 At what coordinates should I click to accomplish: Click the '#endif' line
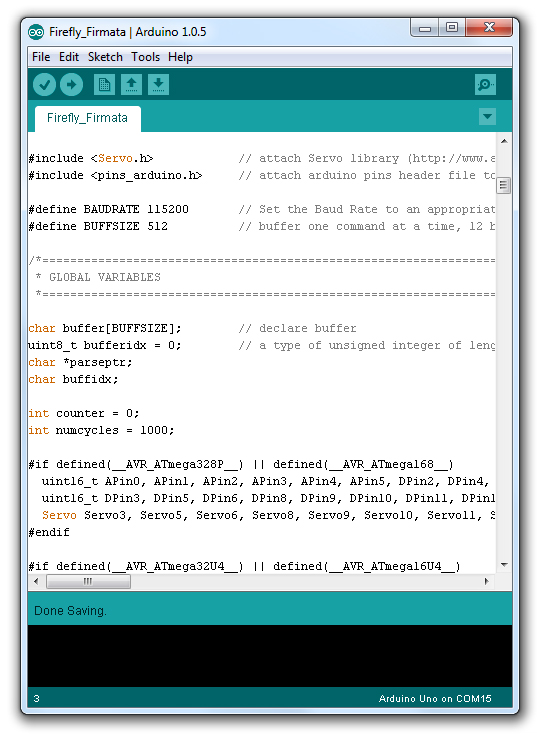point(49,533)
